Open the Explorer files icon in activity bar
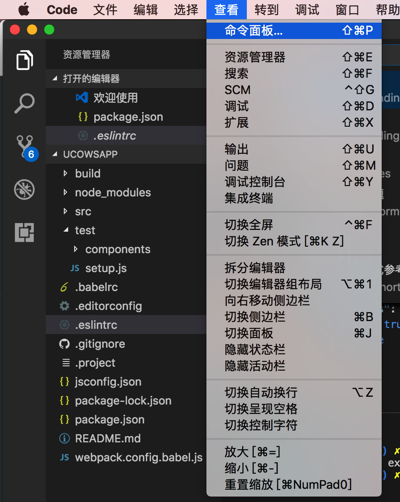Viewport: 400px width, 502px height. pyautogui.click(x=24, y=60)
